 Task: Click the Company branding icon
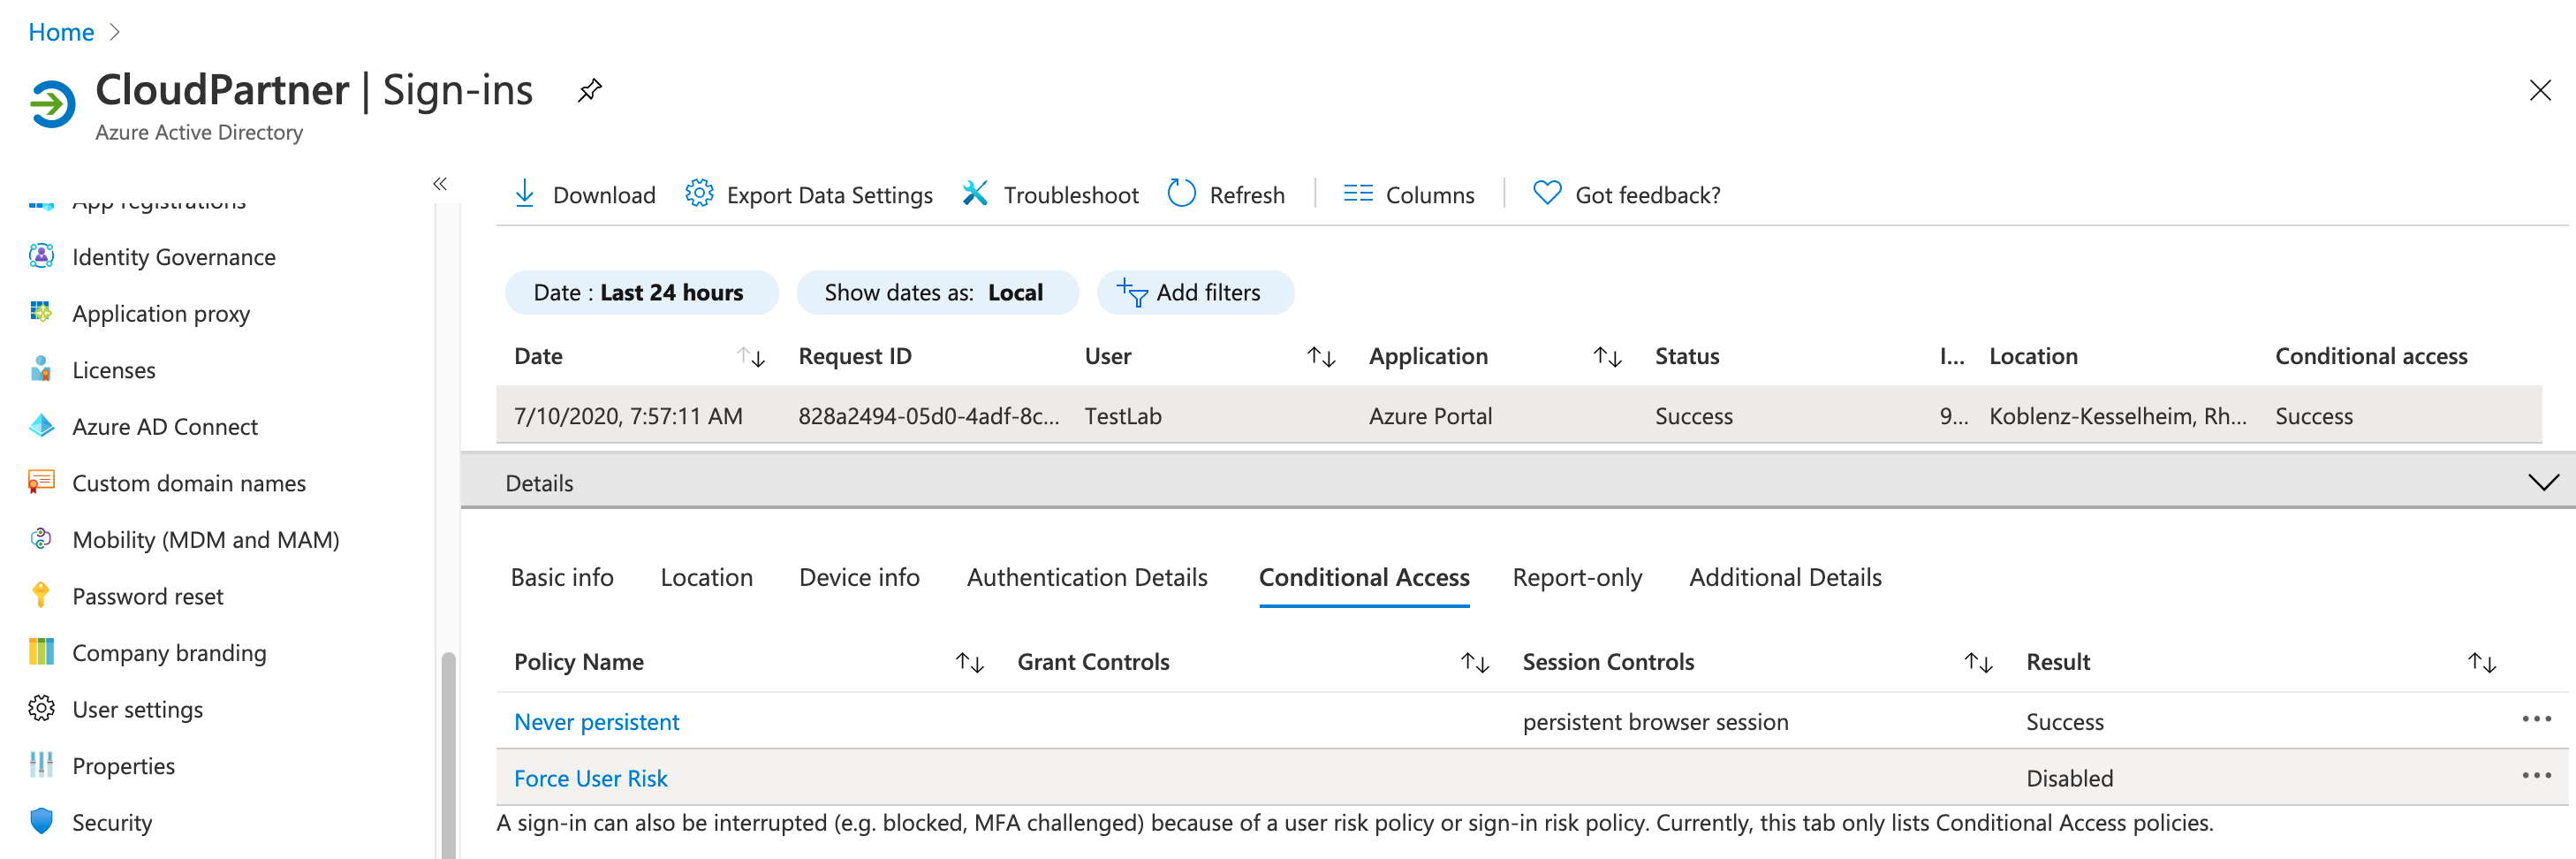coord(41,652)
